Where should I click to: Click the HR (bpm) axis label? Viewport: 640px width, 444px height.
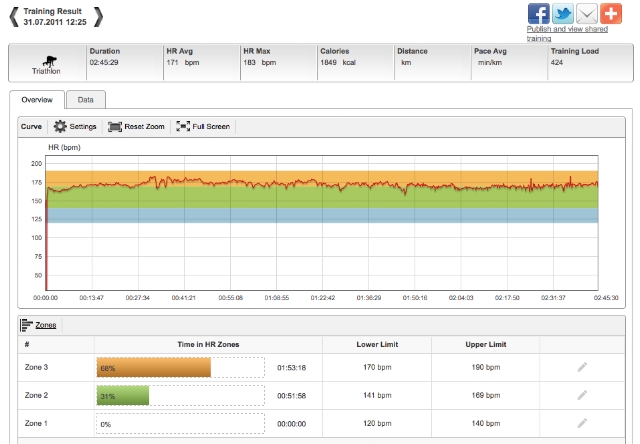[x=64, y=147]
